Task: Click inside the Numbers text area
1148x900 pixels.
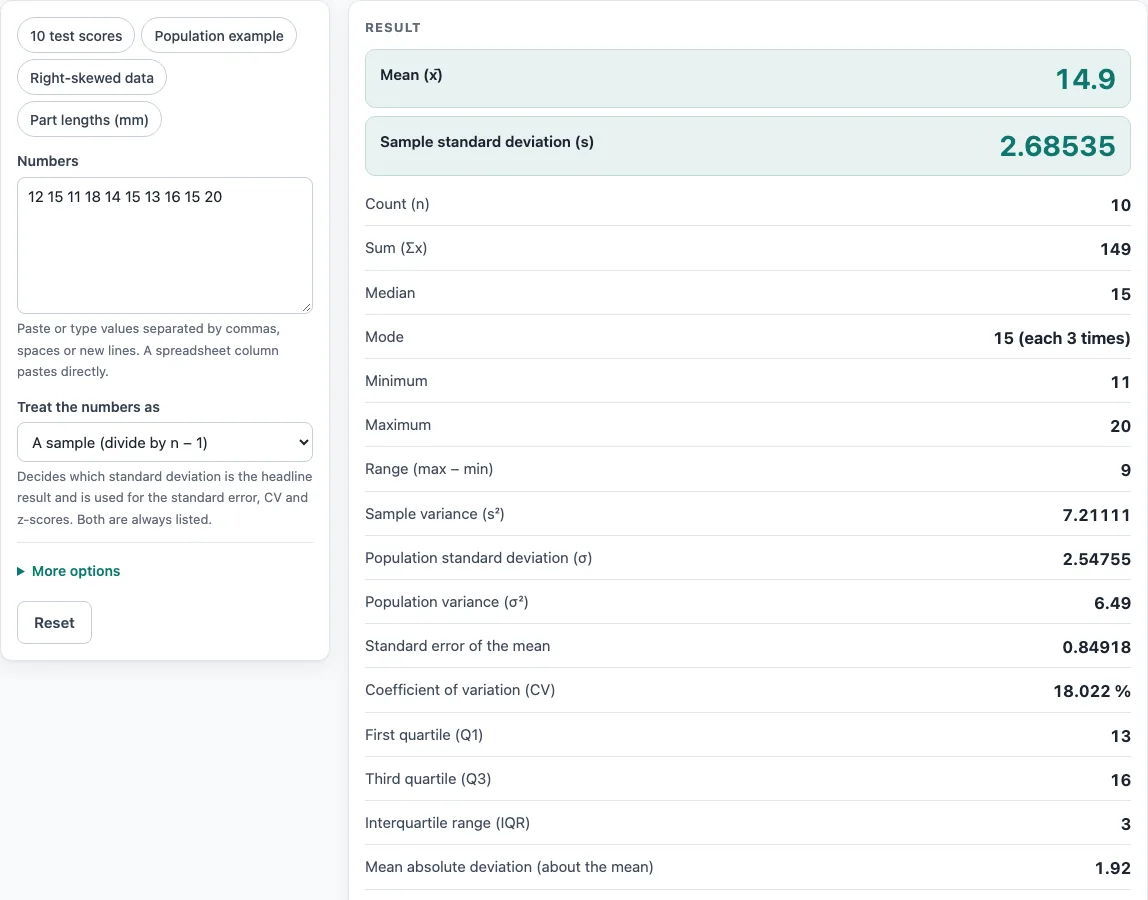Action: coord(165,245)
